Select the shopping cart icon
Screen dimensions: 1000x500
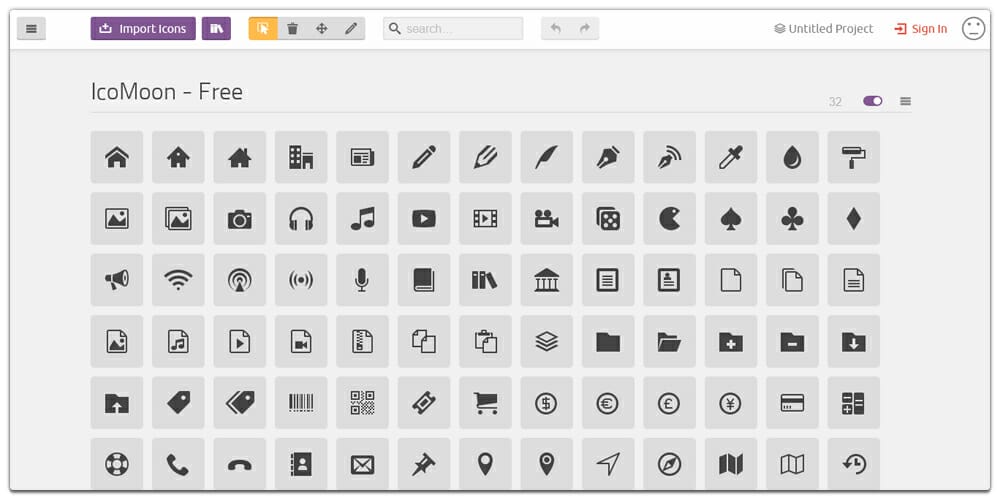pos(485,402)
